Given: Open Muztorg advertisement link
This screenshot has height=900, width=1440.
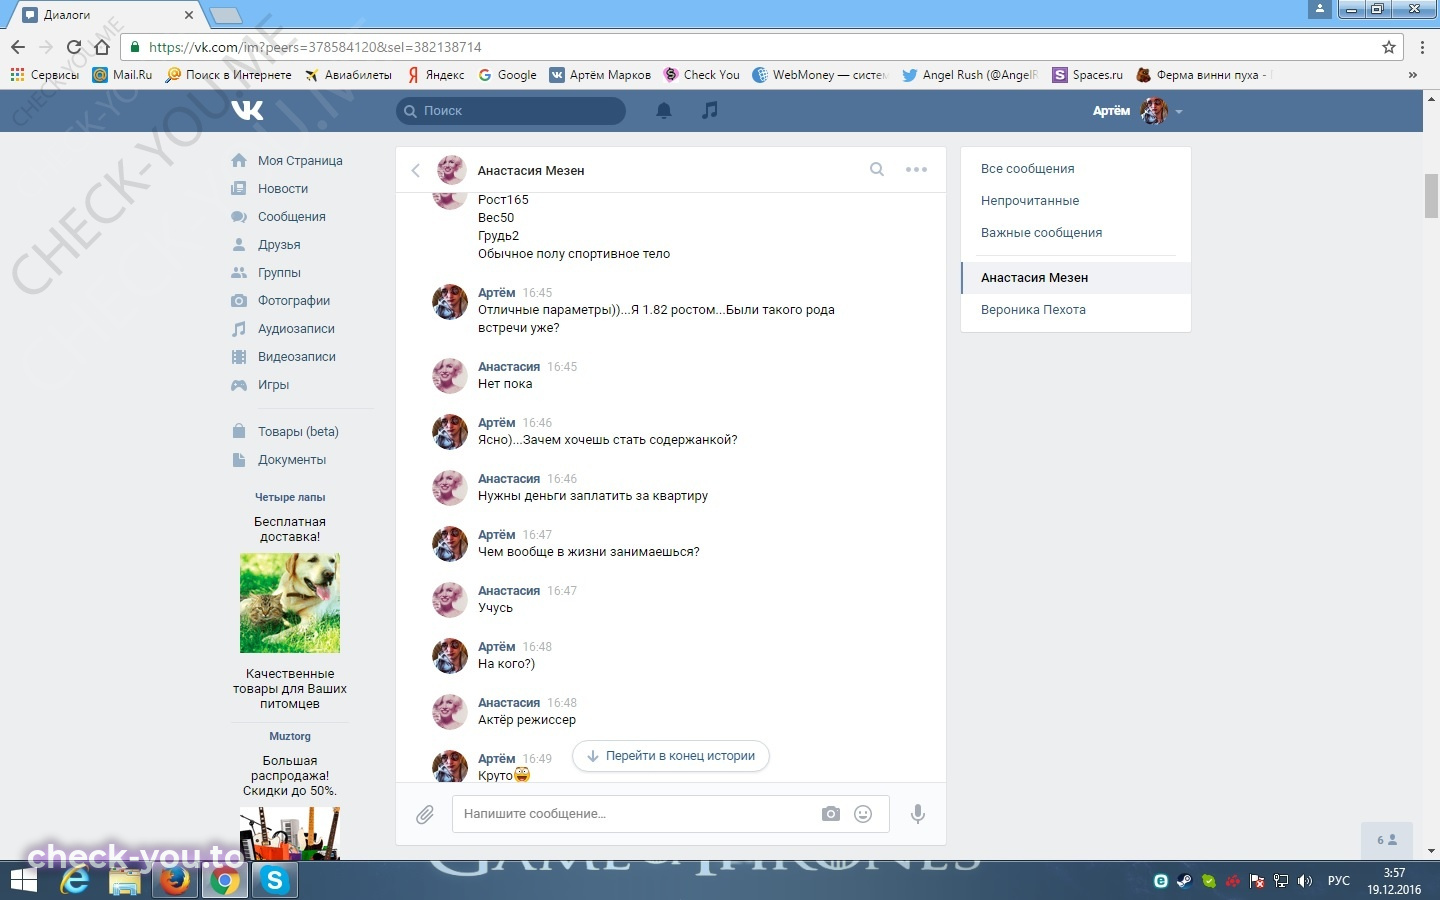Looking at the screenshot, I should pos(290,736).
